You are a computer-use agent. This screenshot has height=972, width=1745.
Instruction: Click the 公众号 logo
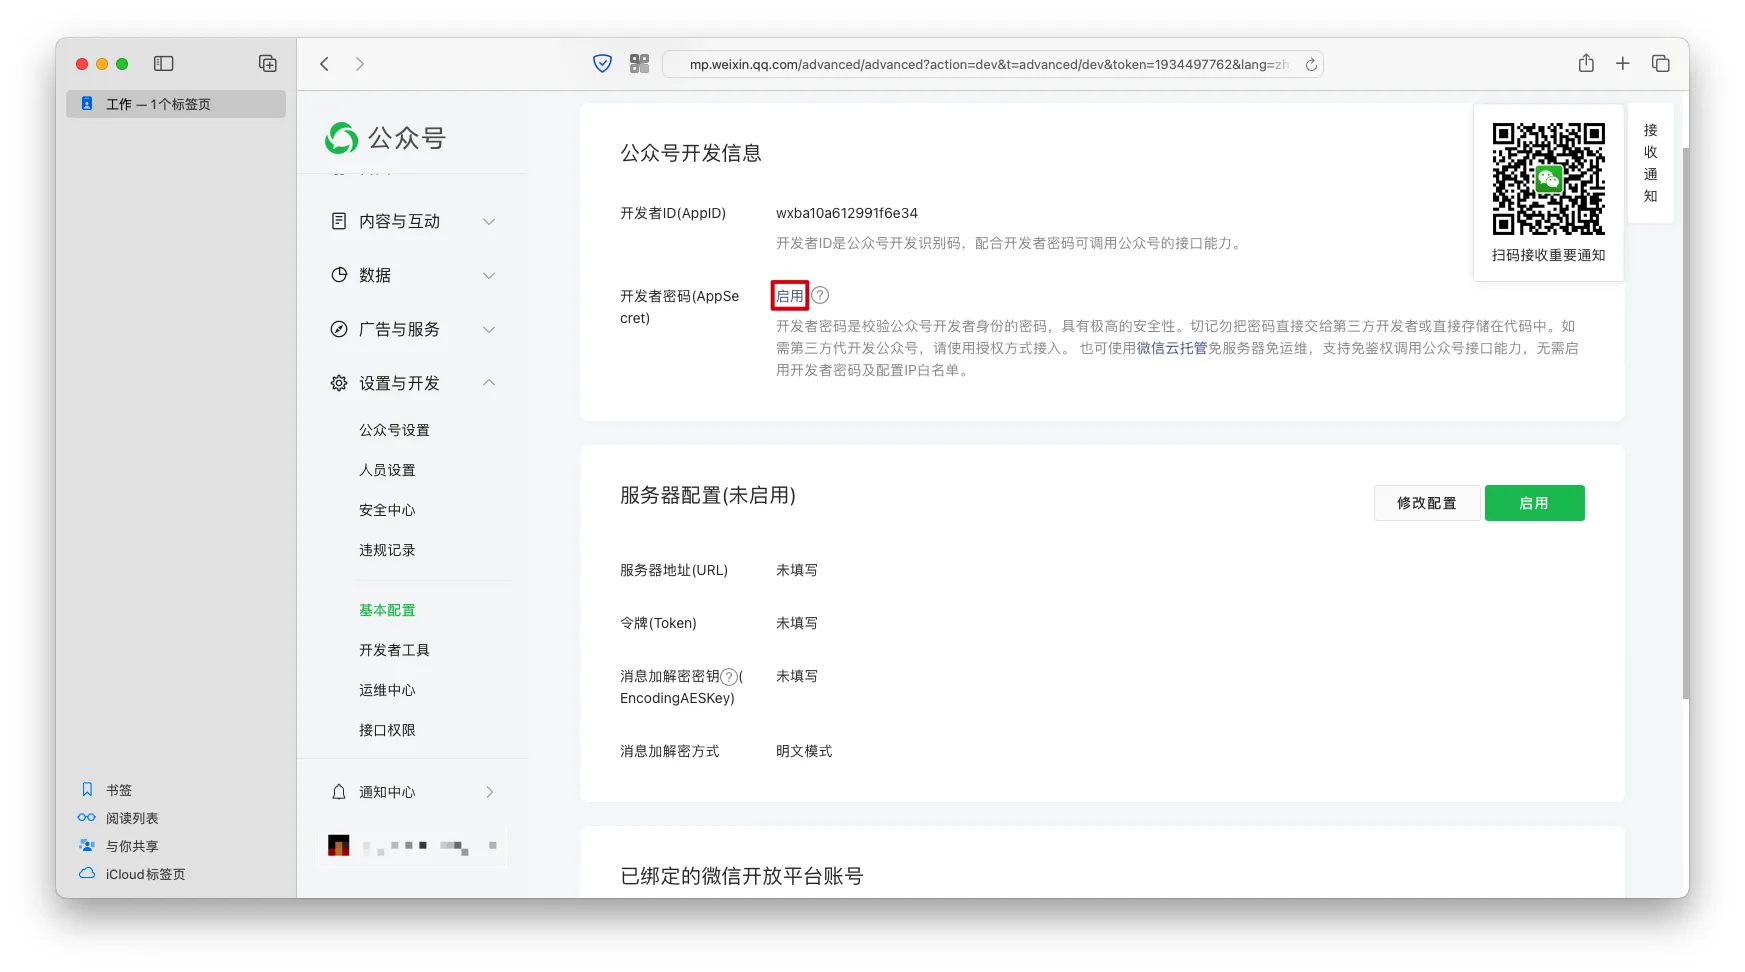click(x=385, y=138)
